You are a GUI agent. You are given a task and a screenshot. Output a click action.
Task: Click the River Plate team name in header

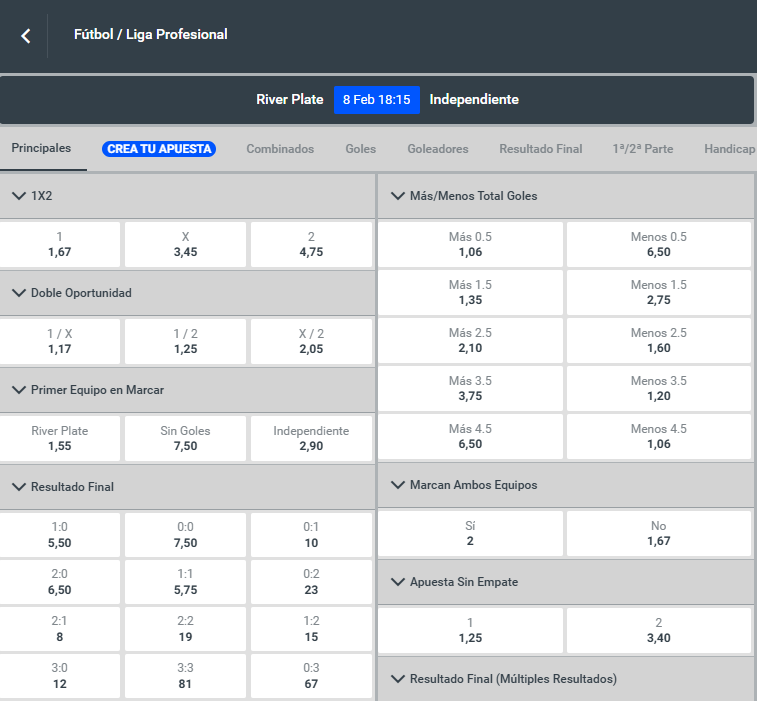click(x=290, y=99)
